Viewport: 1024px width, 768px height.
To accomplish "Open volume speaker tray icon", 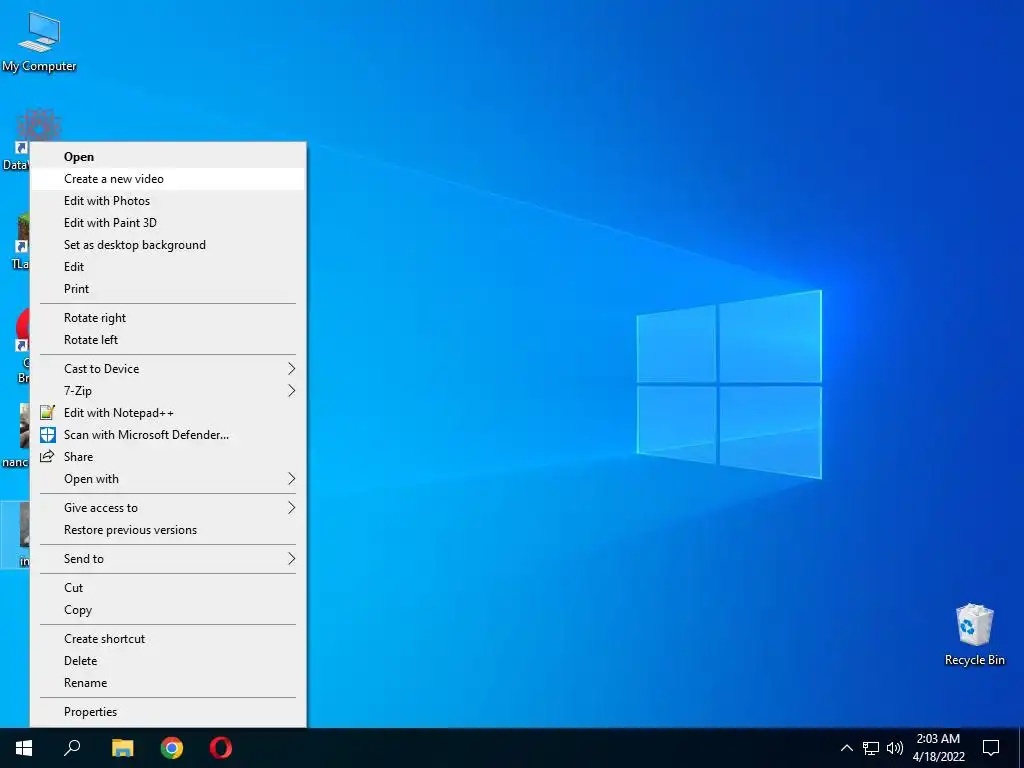I will click(895, 748).
